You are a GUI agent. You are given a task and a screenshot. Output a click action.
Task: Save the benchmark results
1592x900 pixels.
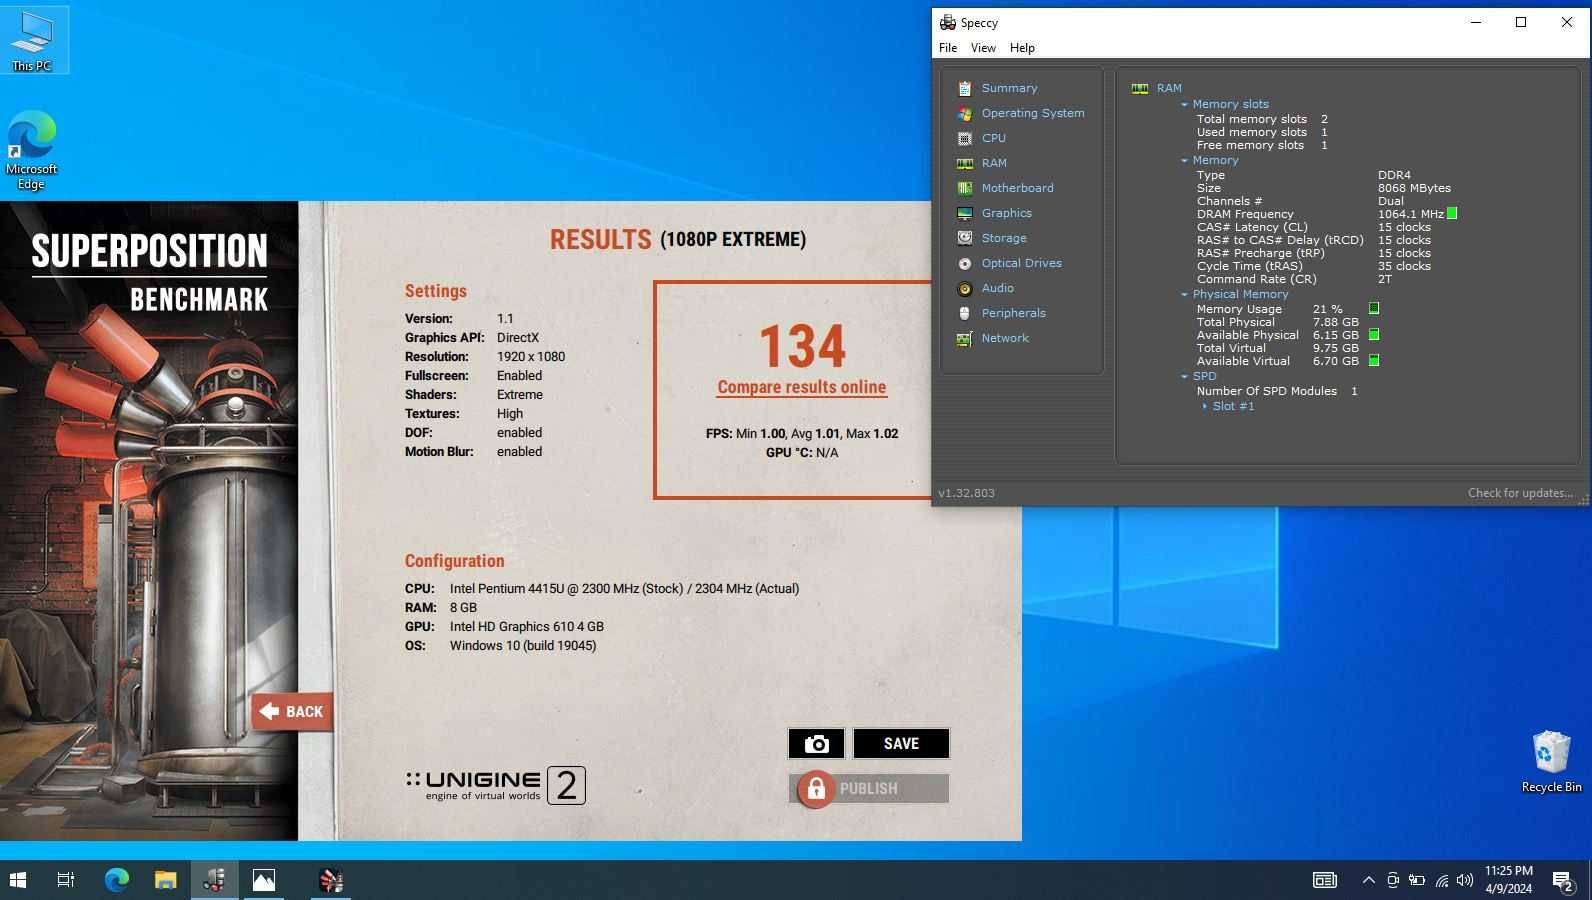901,743
